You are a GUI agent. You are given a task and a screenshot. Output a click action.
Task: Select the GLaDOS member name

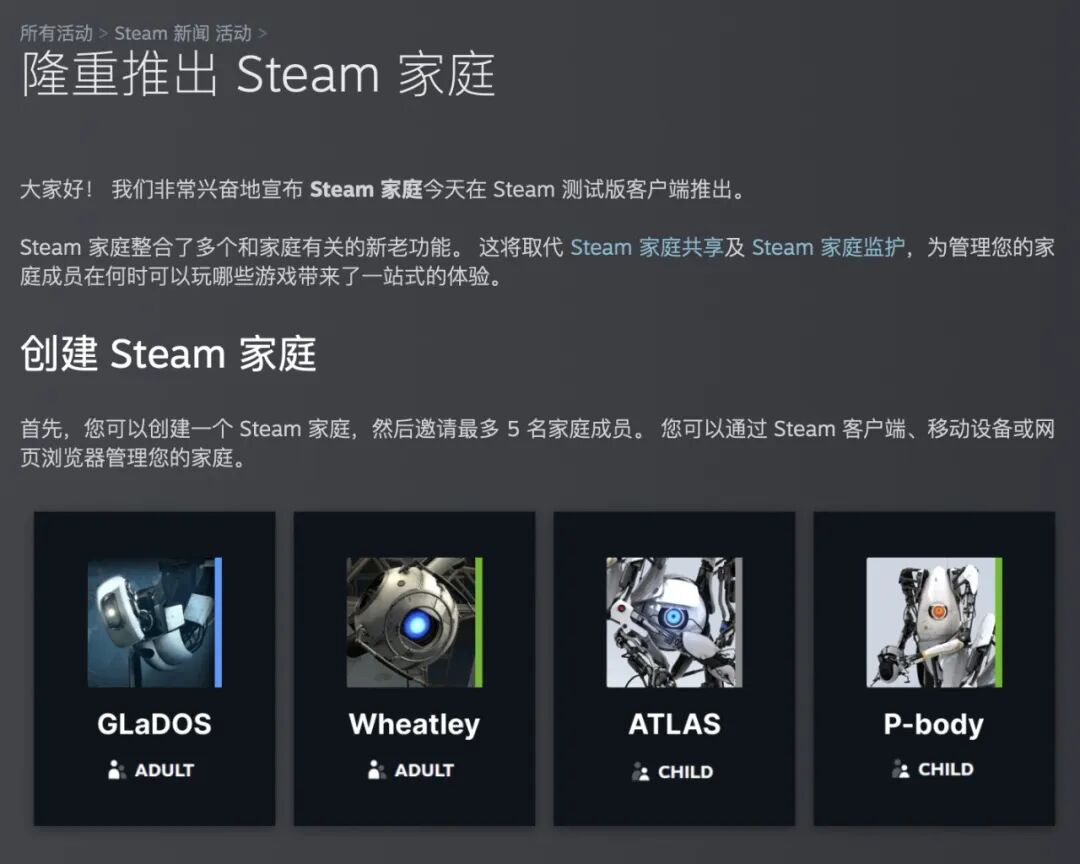pyautogui.click(x=154, y=724)
